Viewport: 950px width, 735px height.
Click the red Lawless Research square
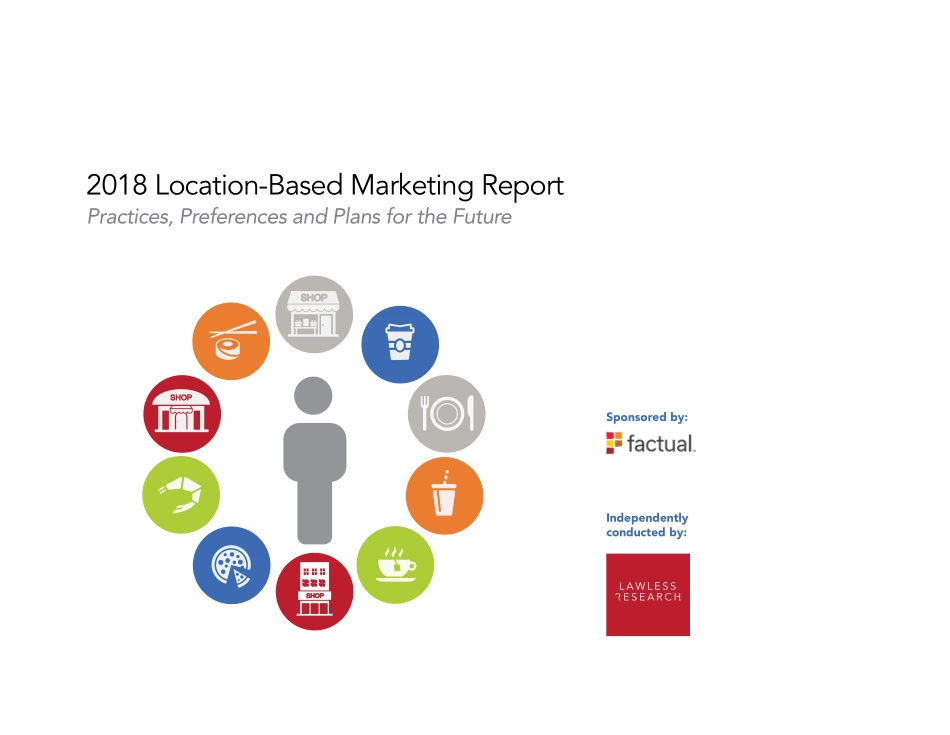click(647, 594)
